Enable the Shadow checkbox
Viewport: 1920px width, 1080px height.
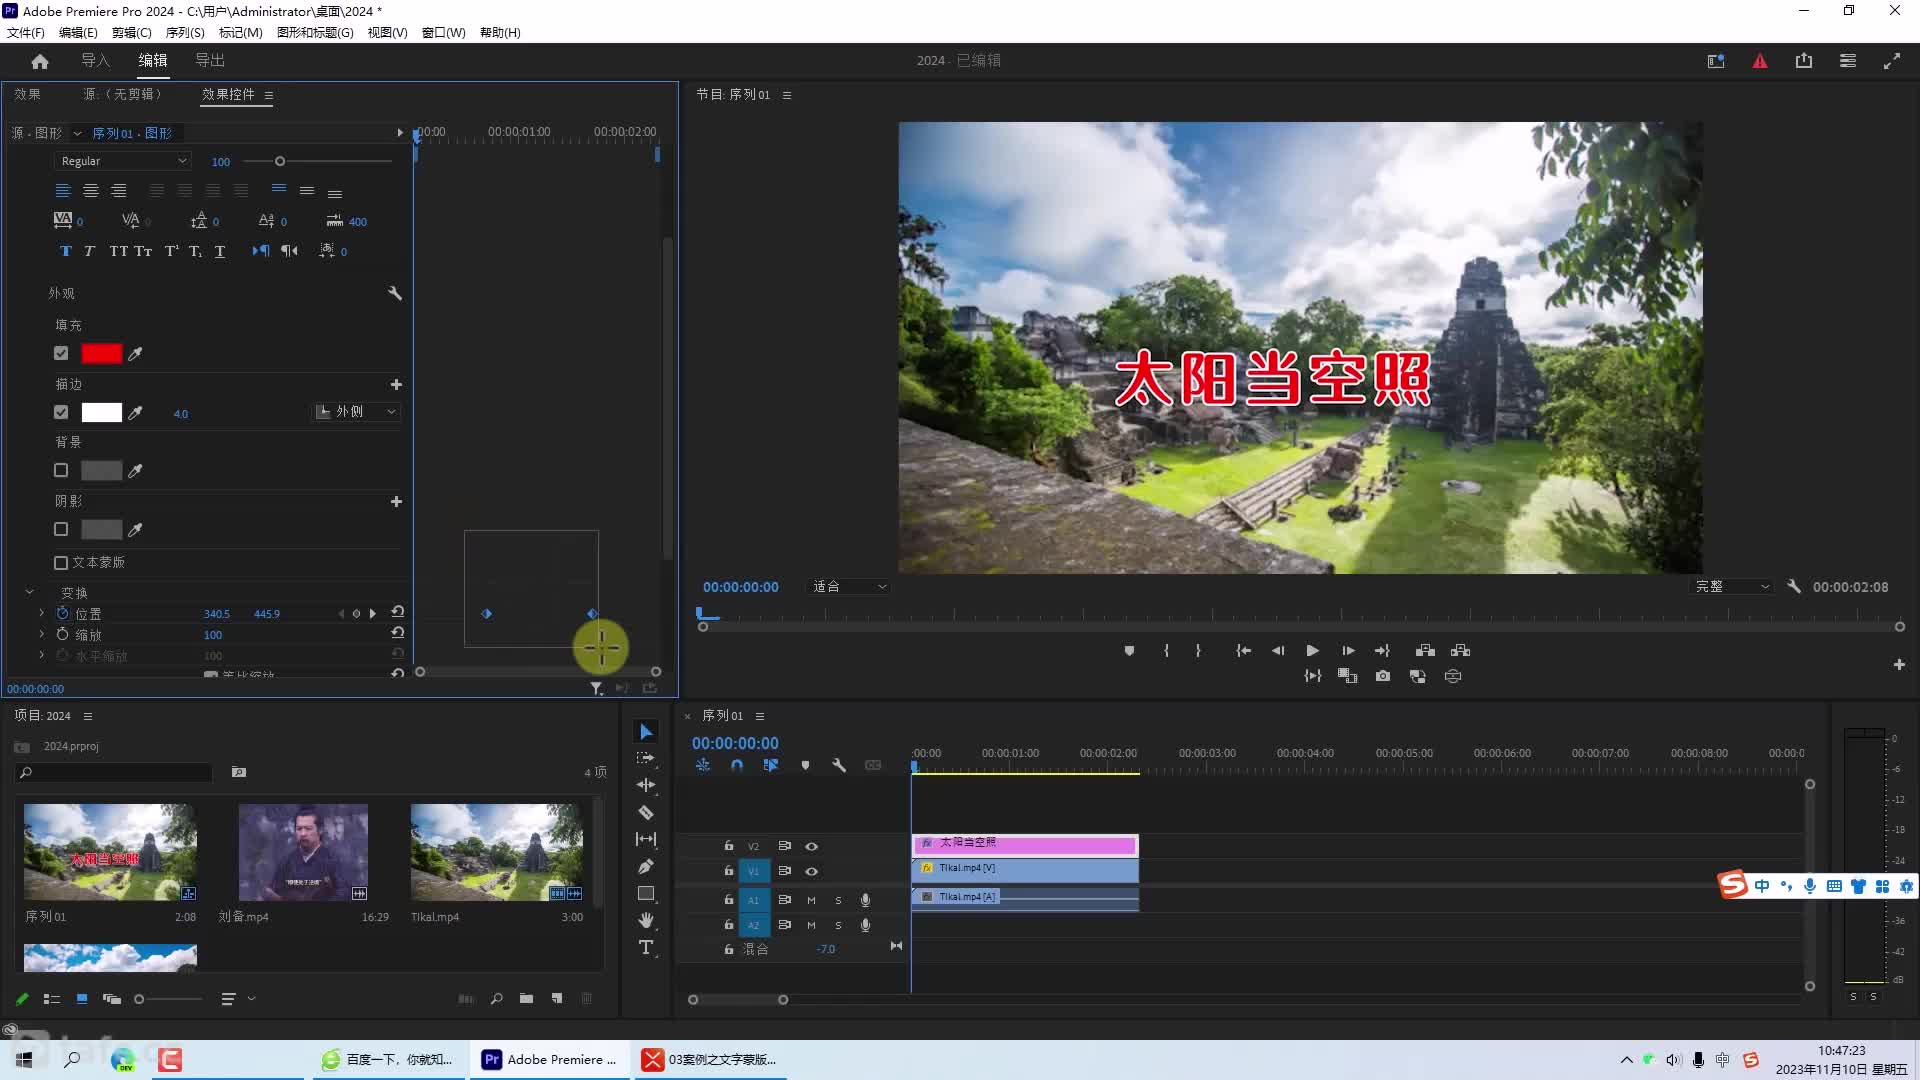61,529
